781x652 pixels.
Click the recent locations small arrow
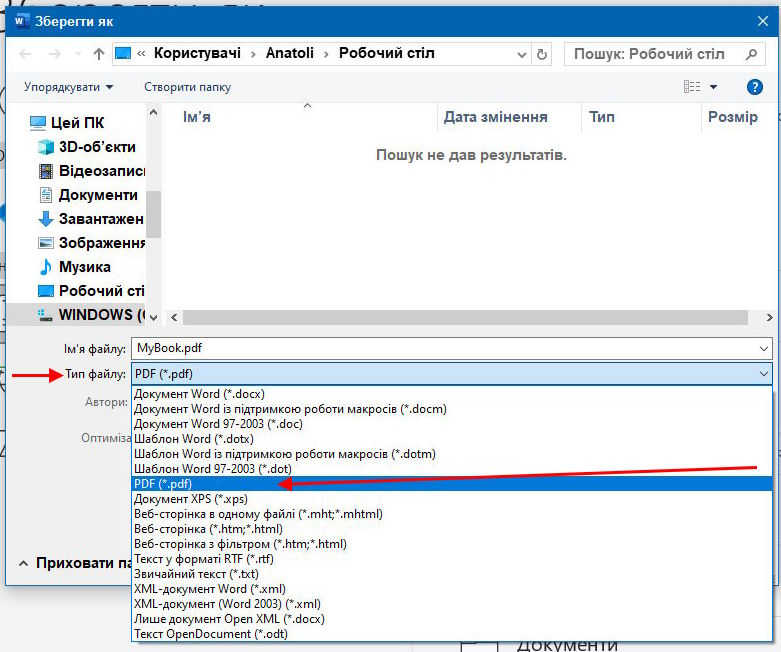click(x=78, y=54)
